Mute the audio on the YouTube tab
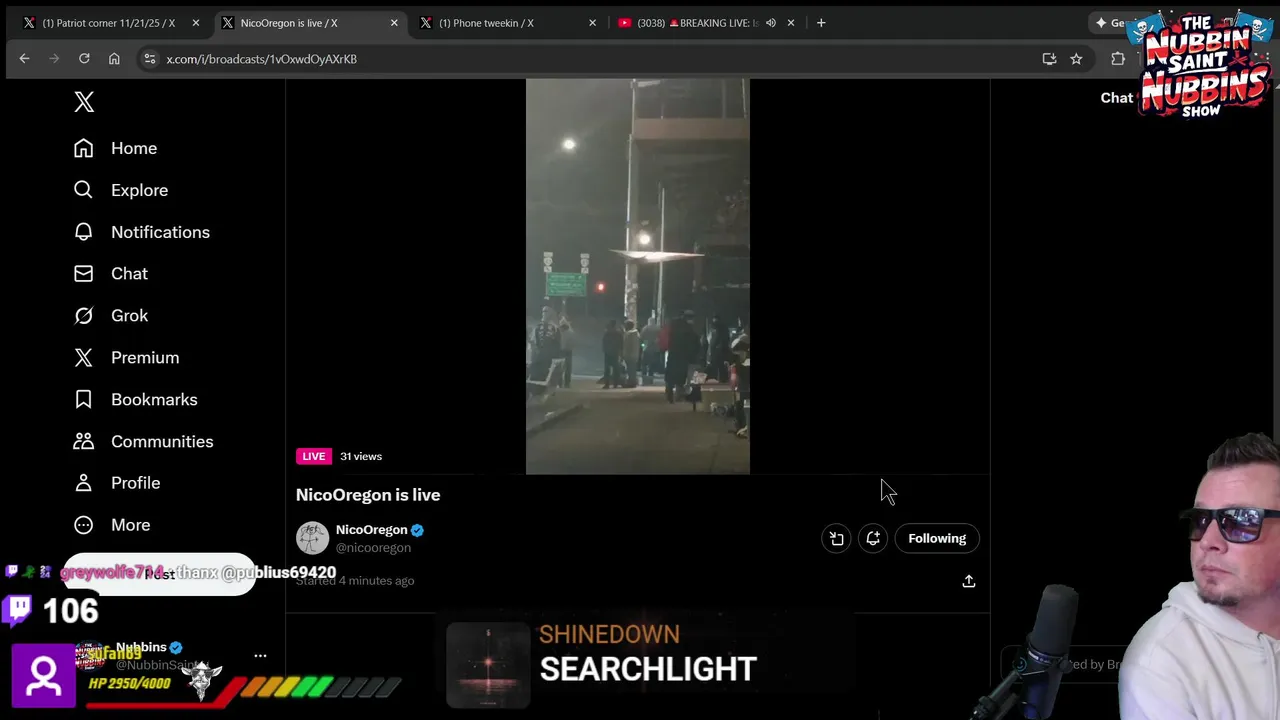The image size is (1280, 720). click(x=771, y=23)
